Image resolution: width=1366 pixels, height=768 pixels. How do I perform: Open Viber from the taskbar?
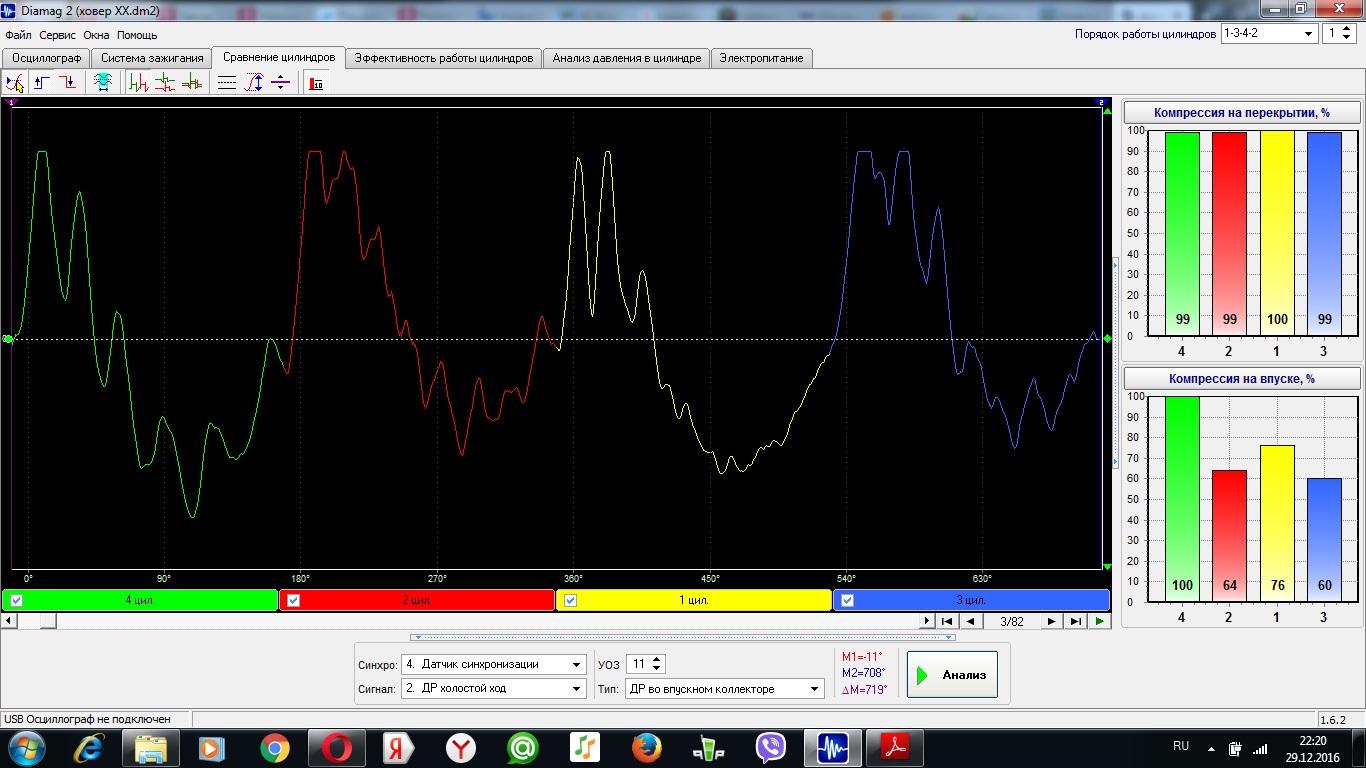click(x=771, y=747)
